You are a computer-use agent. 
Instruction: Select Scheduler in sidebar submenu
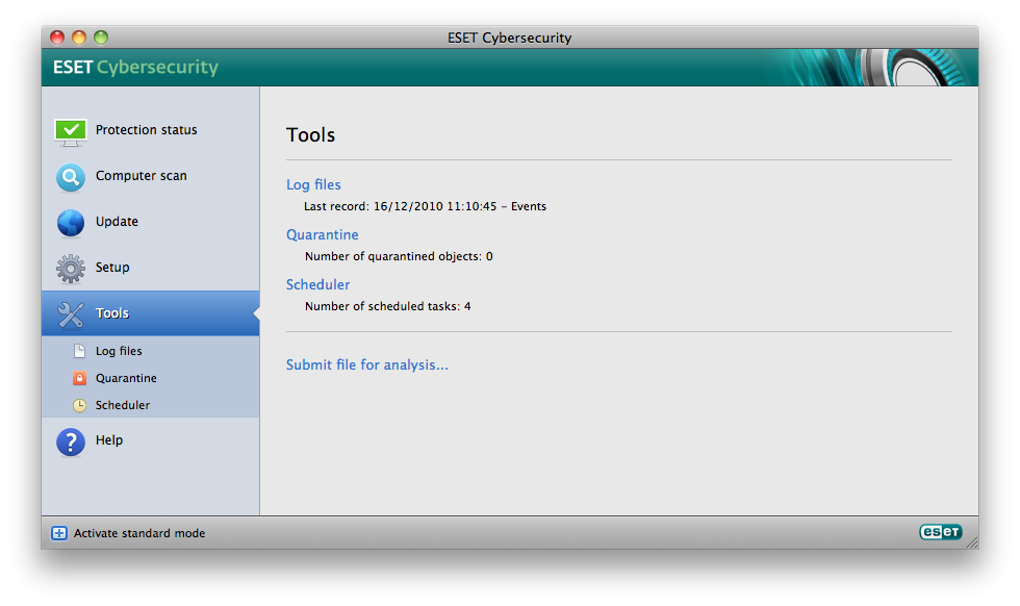coord(123,405)
